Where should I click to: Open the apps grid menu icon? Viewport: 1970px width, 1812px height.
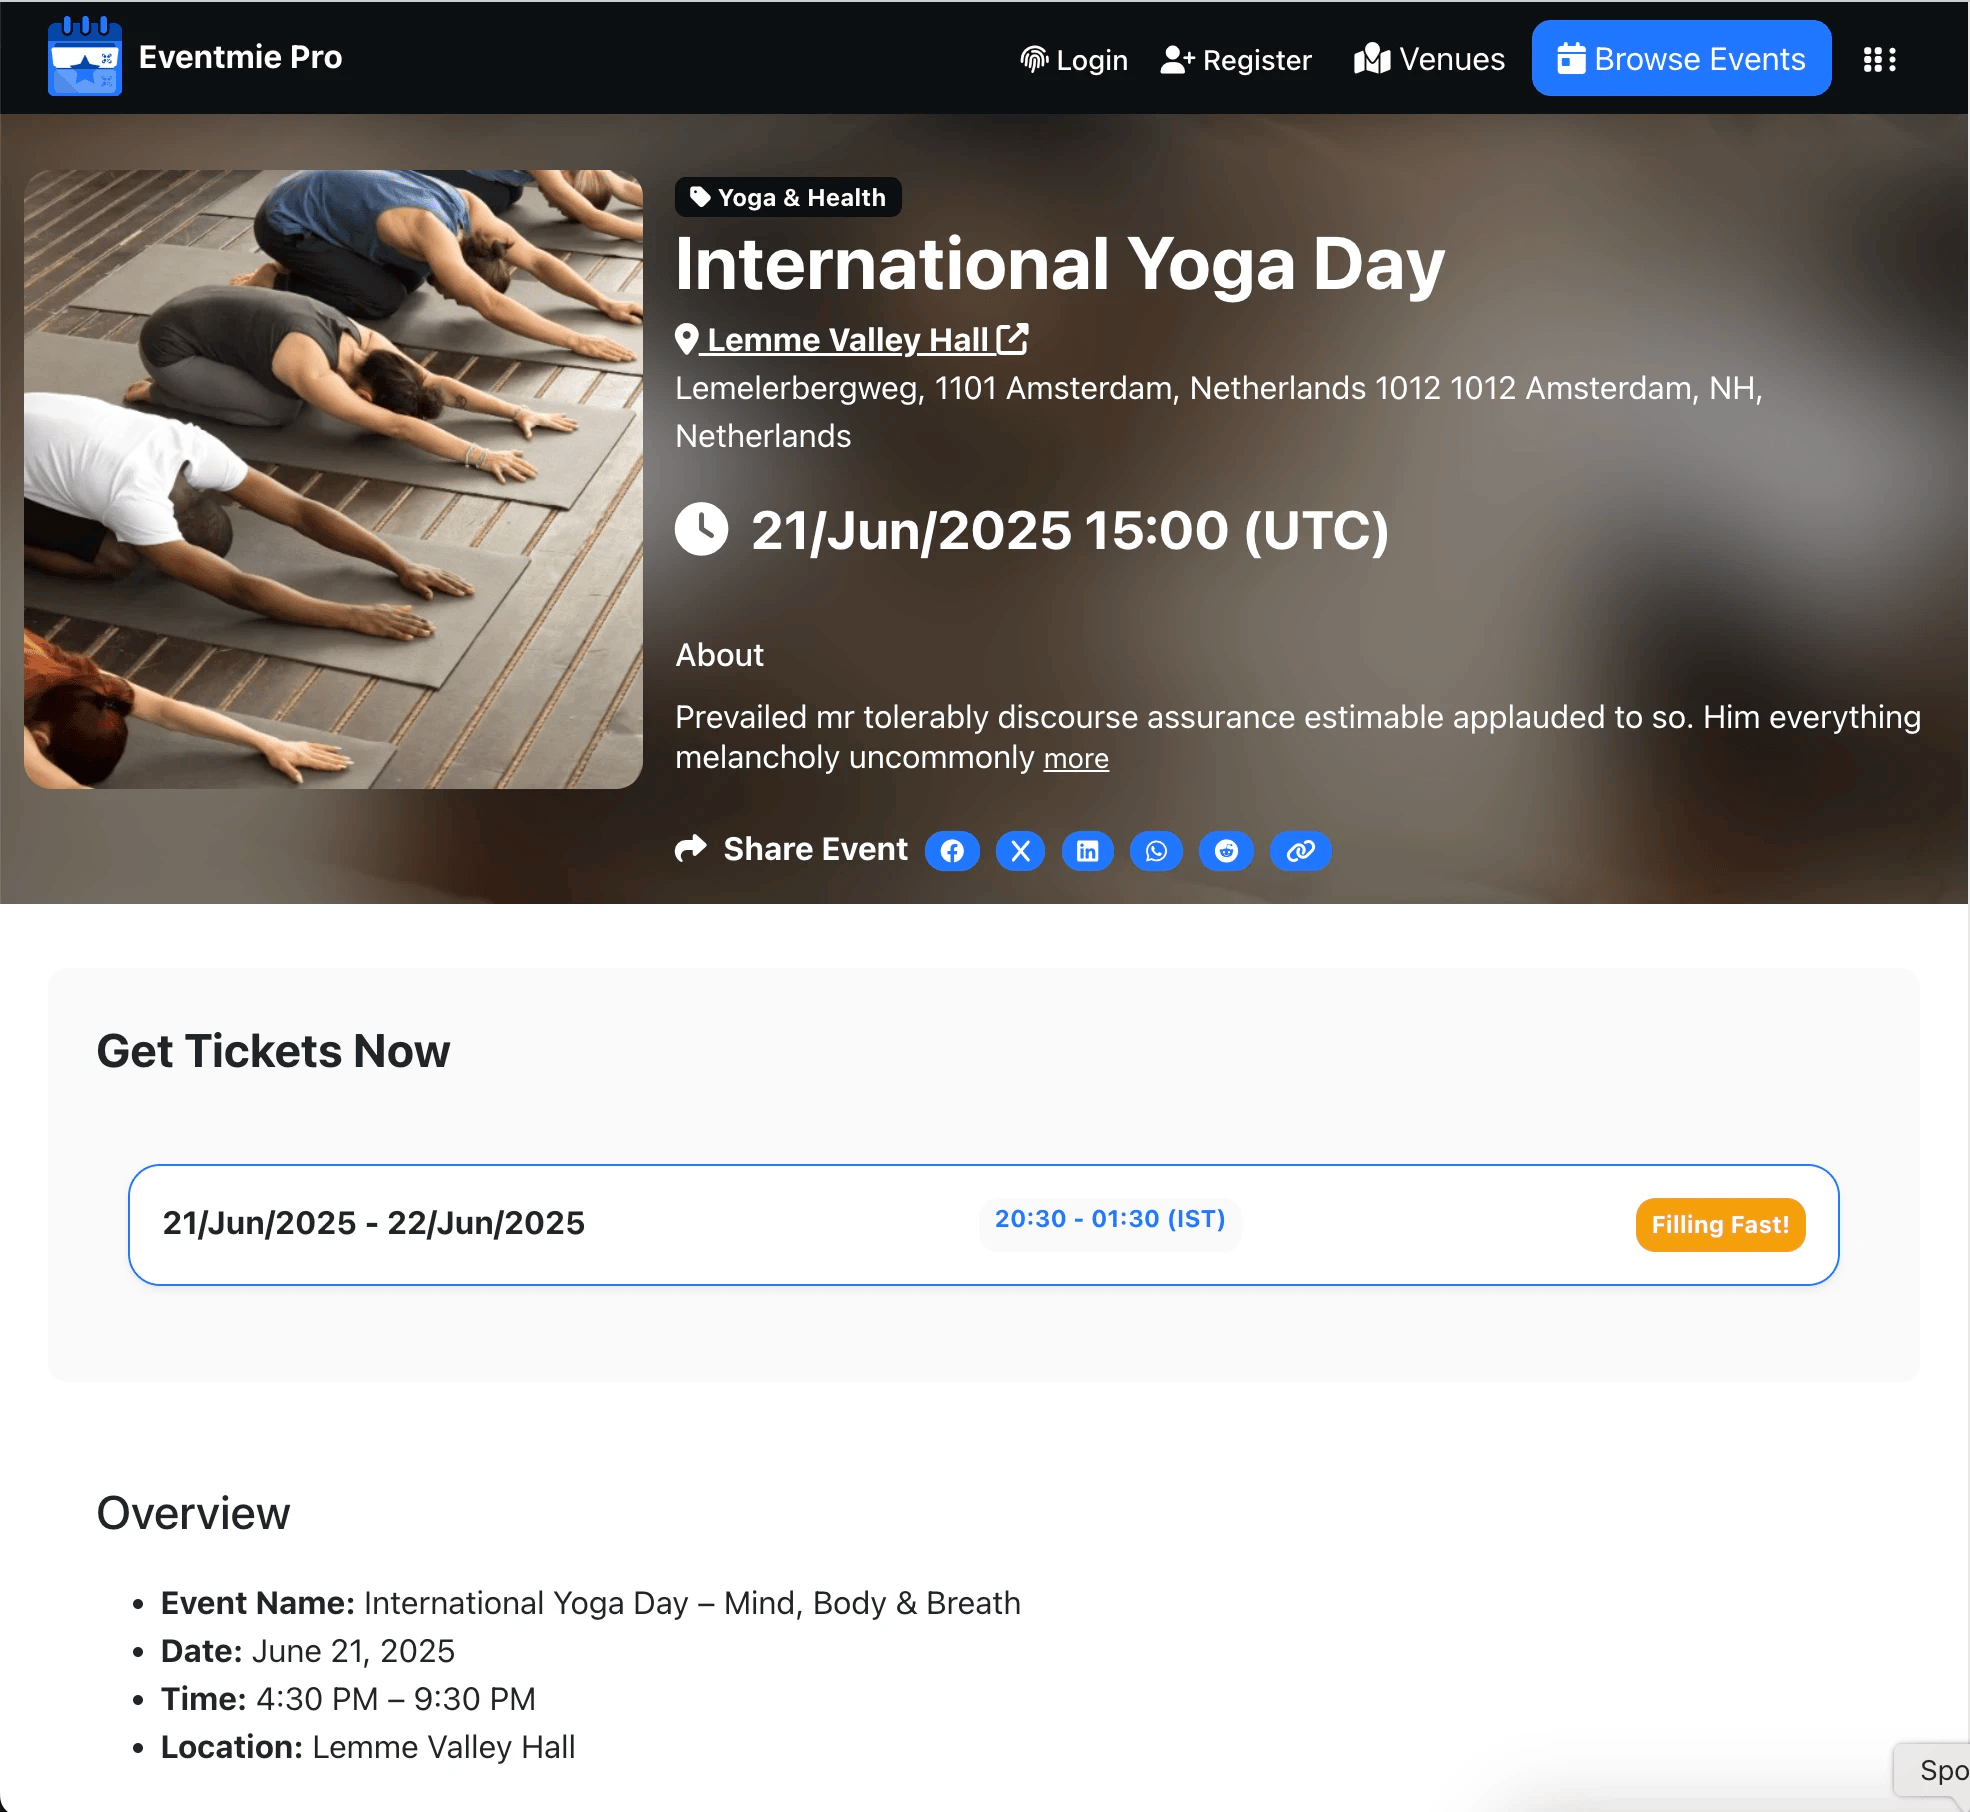tap(1879, 60)
